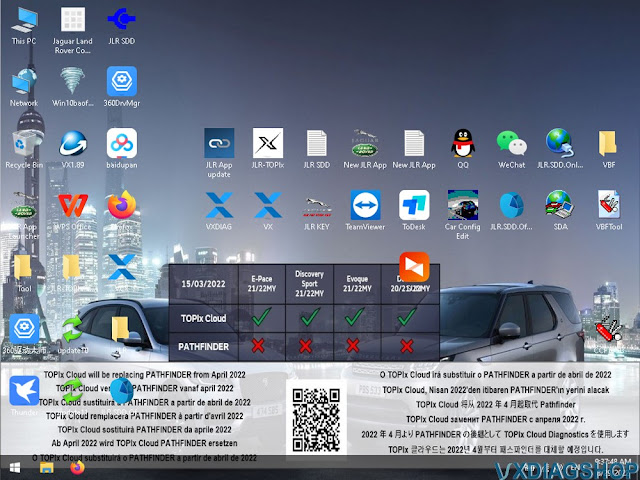Open the blue pie icon below update10
640x480 pixels.
(121, 391)
